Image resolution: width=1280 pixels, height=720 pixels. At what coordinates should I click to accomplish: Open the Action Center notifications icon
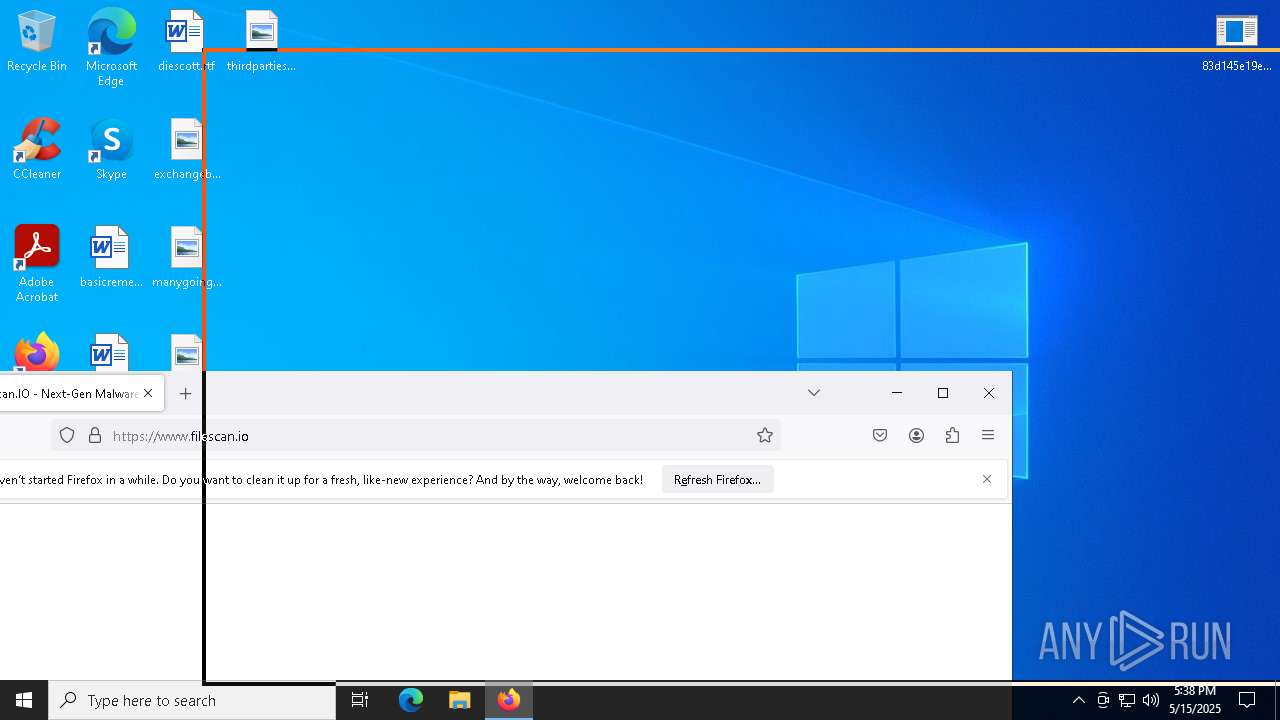[x=1247, y=700]
